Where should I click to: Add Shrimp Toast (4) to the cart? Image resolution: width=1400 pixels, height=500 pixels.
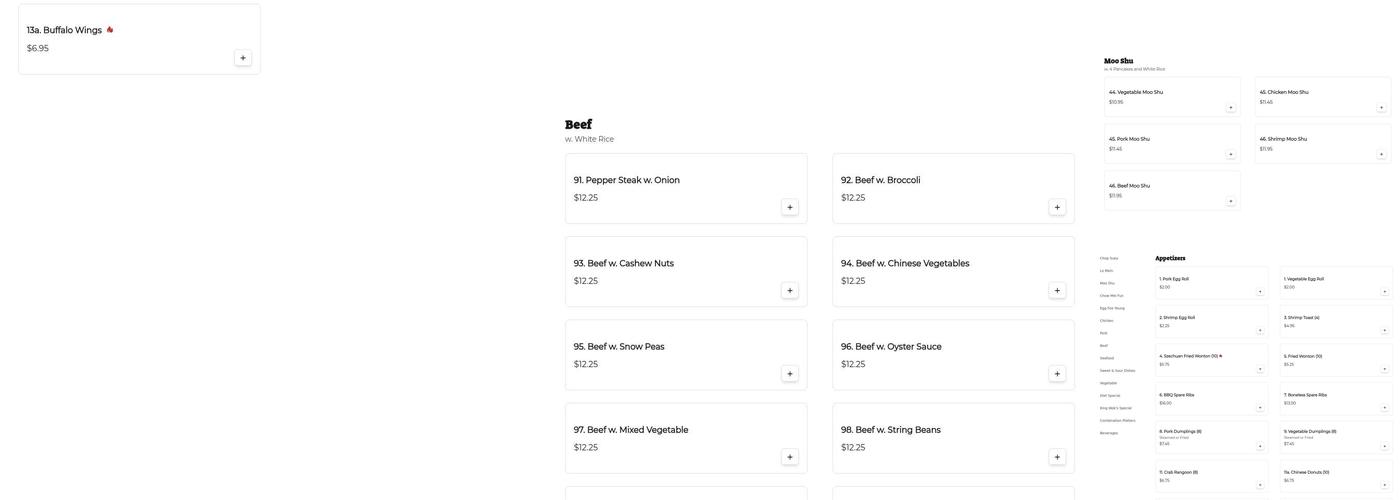1385,330
